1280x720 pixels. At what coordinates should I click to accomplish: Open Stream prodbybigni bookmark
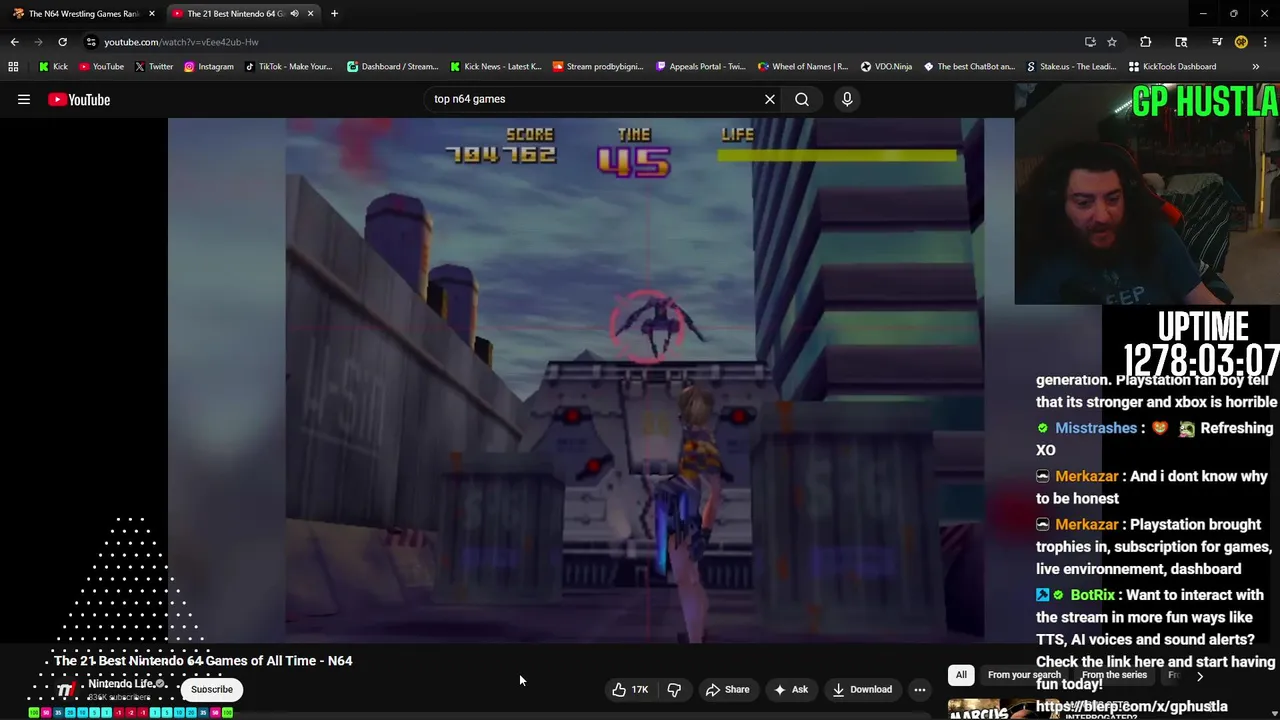pos(597,67)
